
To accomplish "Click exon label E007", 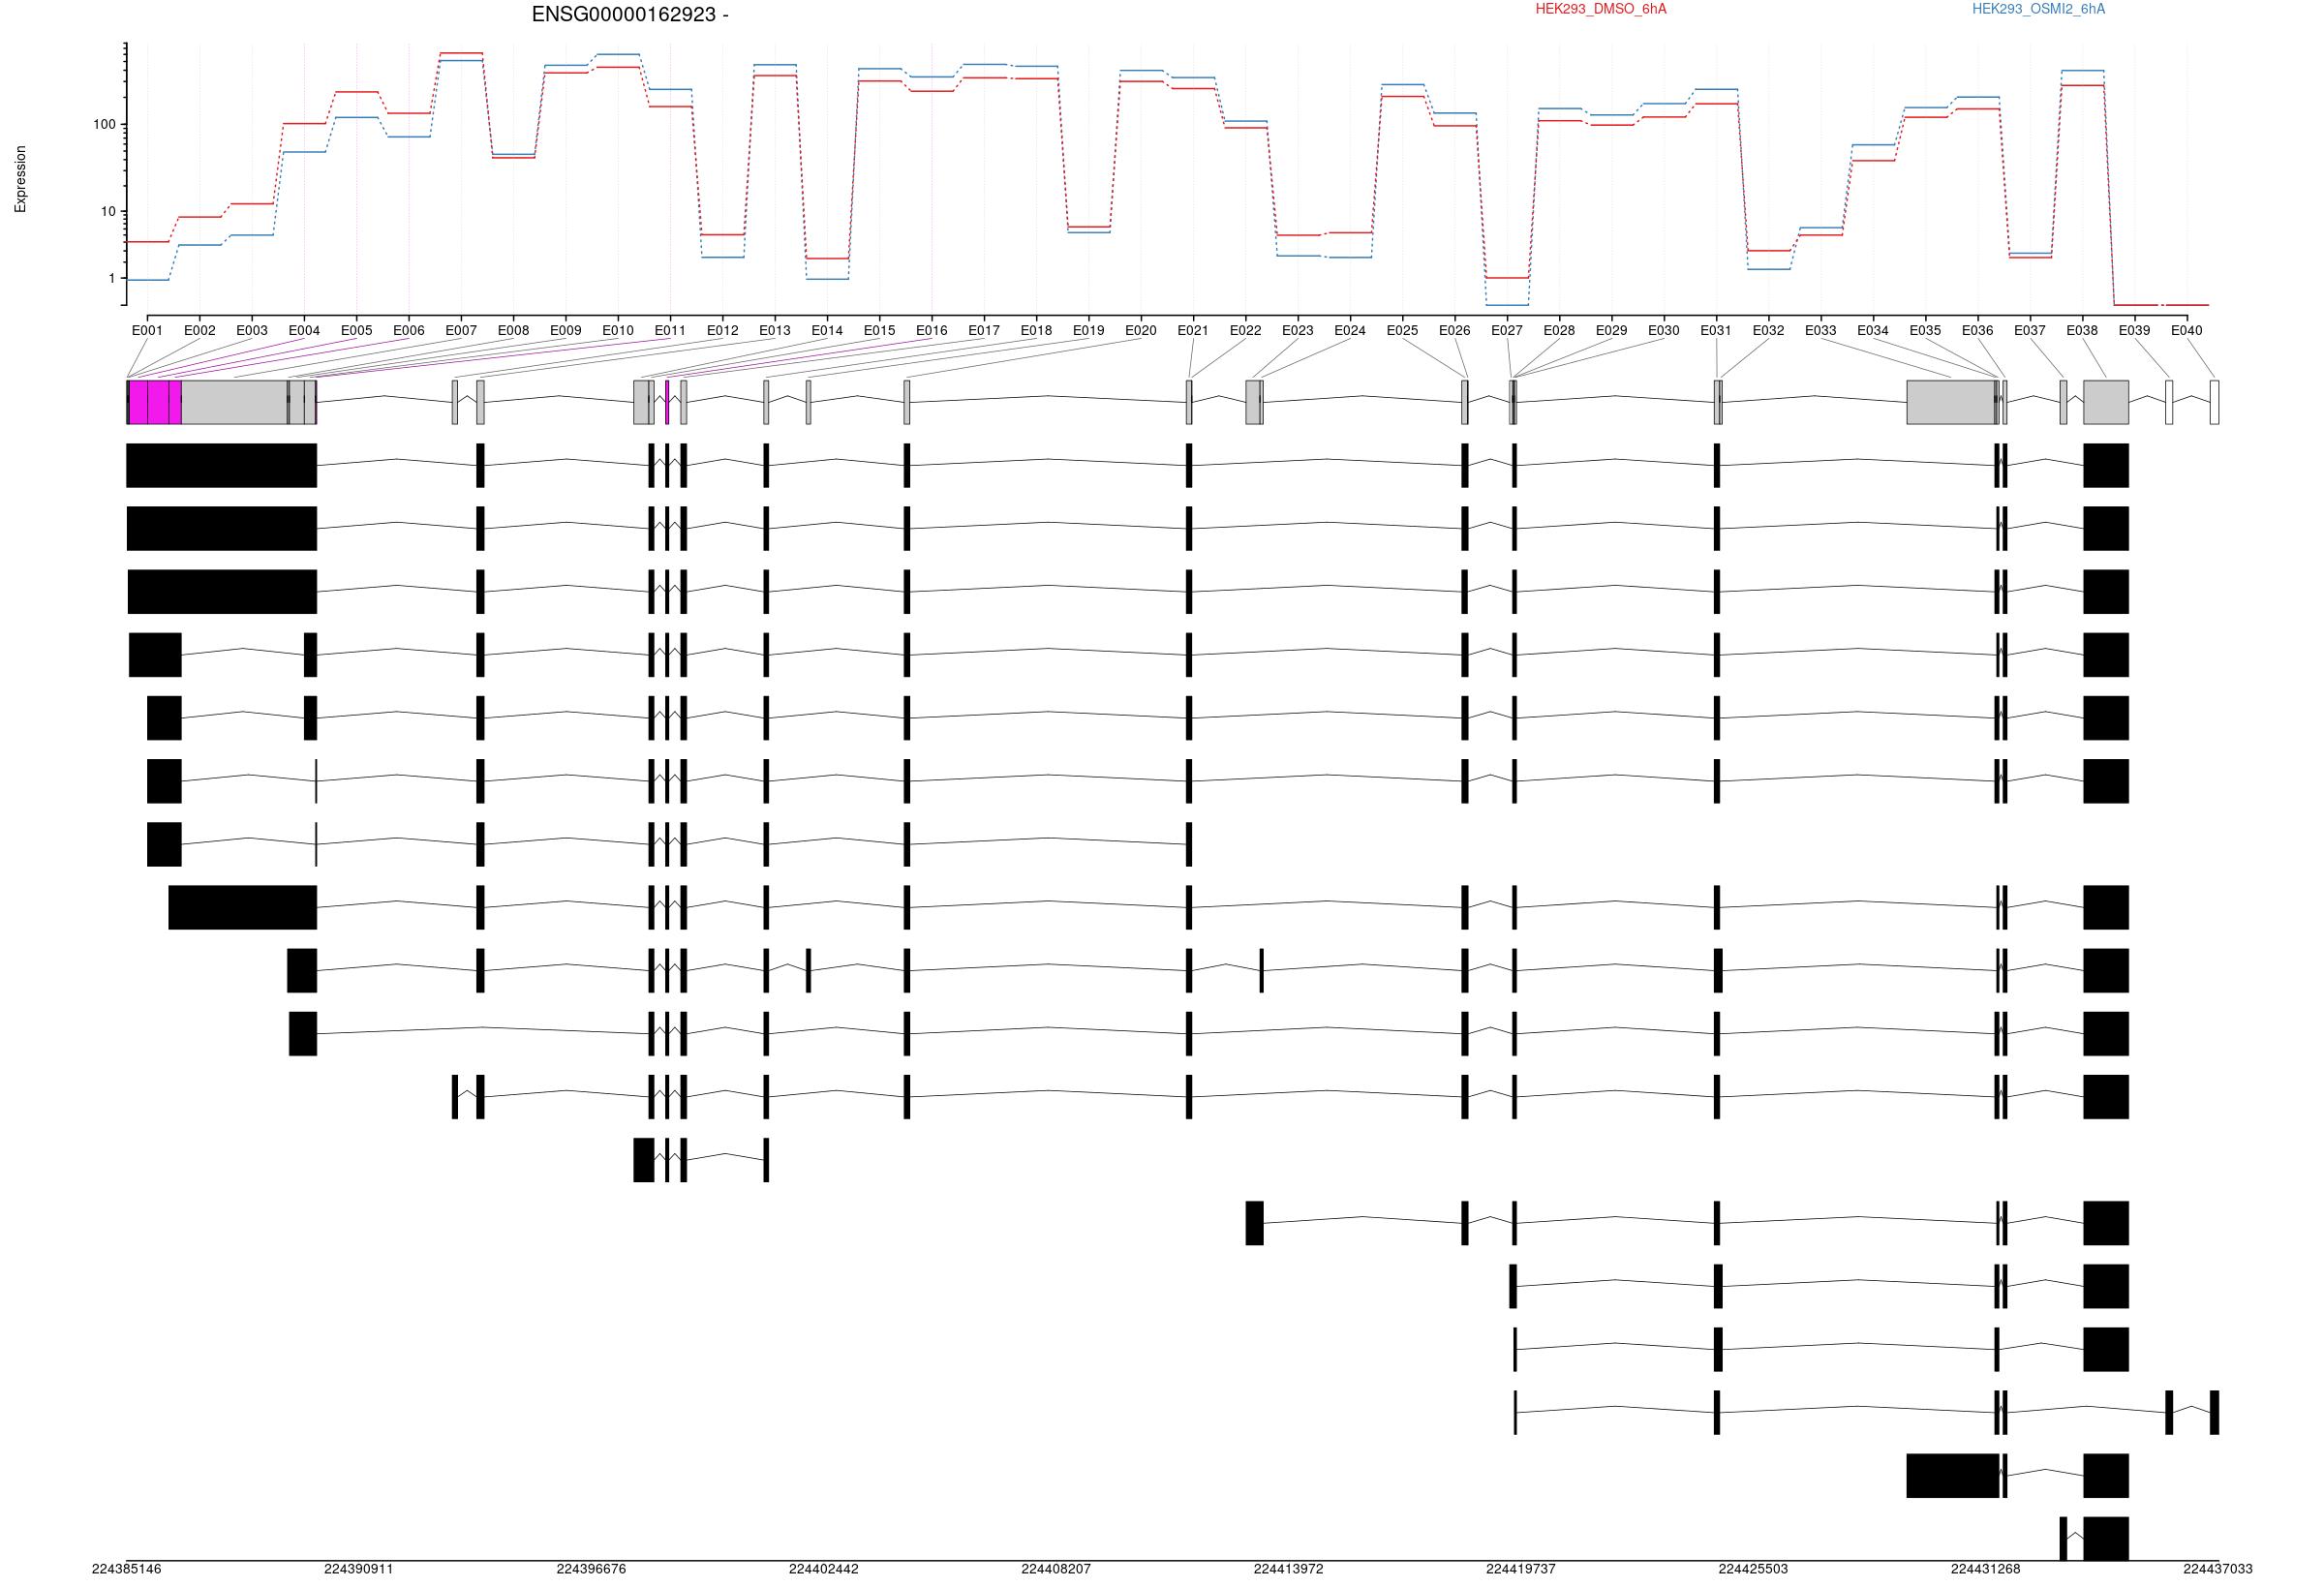I will tap(461, 330).
